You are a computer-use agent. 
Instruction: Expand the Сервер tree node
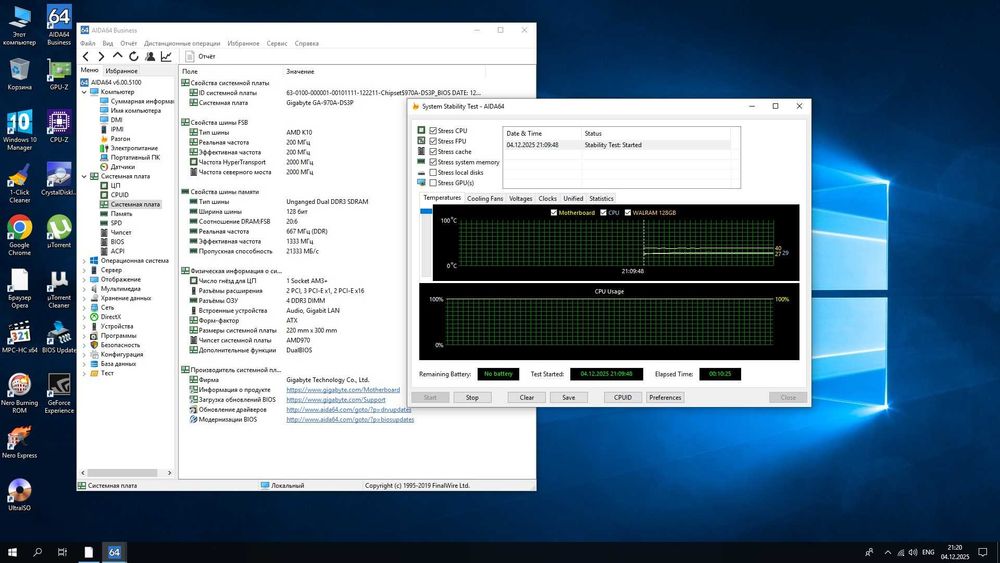(x=84, y=270)
